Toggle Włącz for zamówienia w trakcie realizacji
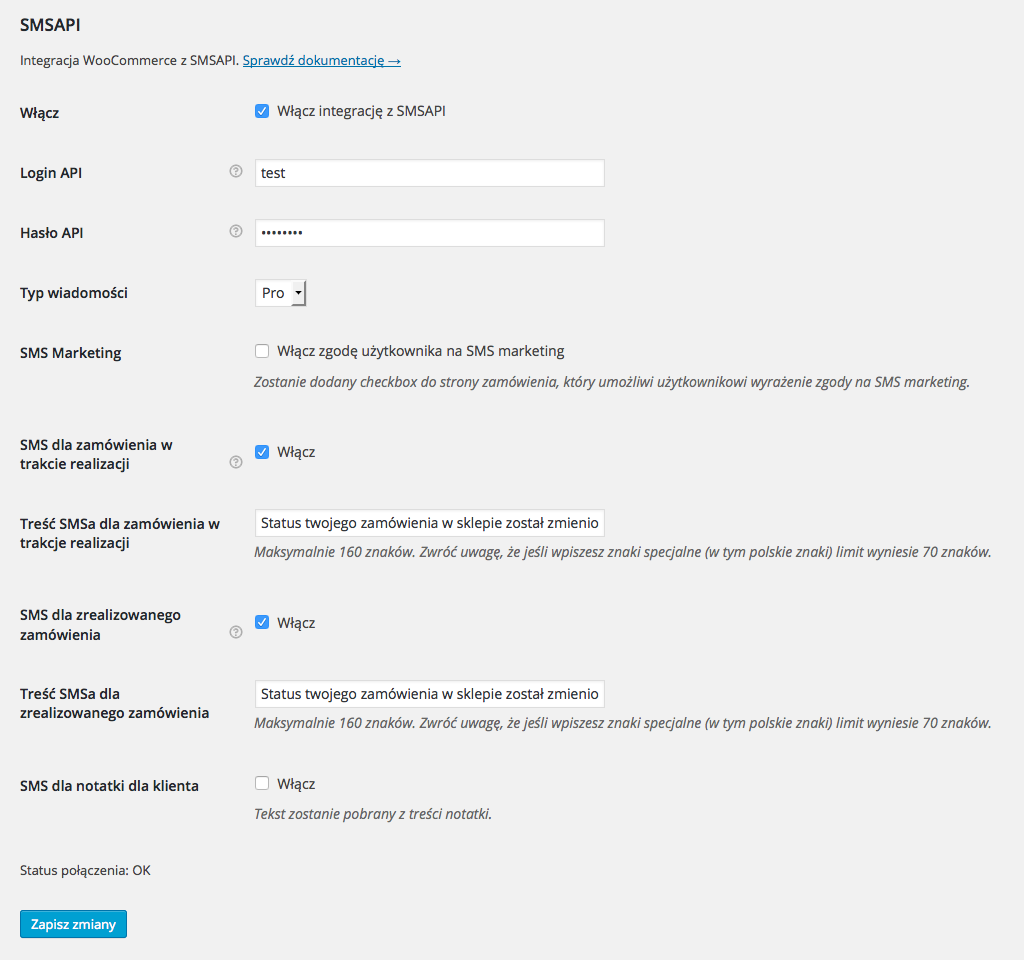Screen dimensions: 1024x960 point(262,452)
